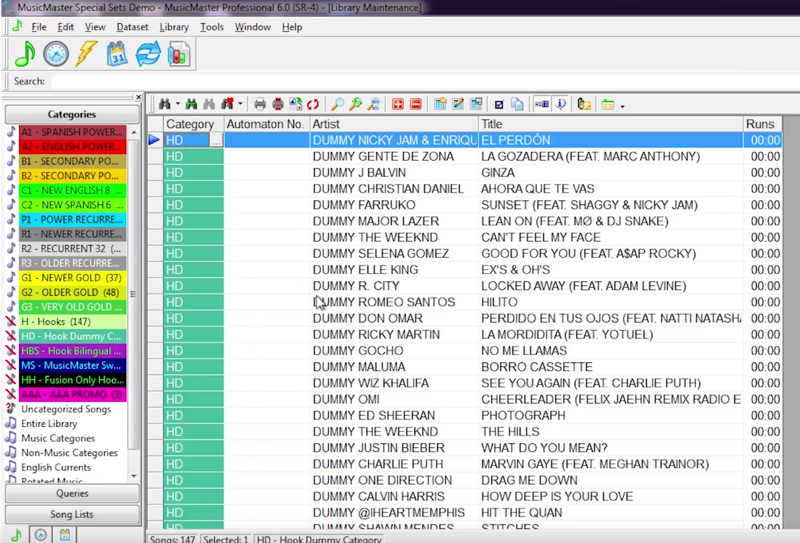Select Entire Library in list
This screenshot has height=543, width=800.
(x=49, y=424)
